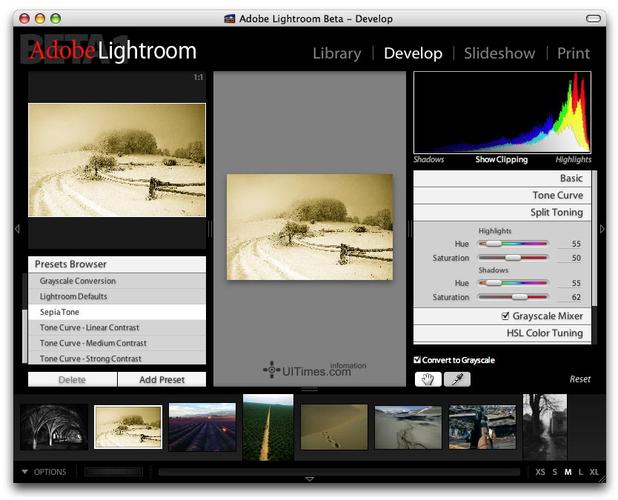Screen dimensions: 618x500
Task: Set thumbnail size to L
Action: 581,472
